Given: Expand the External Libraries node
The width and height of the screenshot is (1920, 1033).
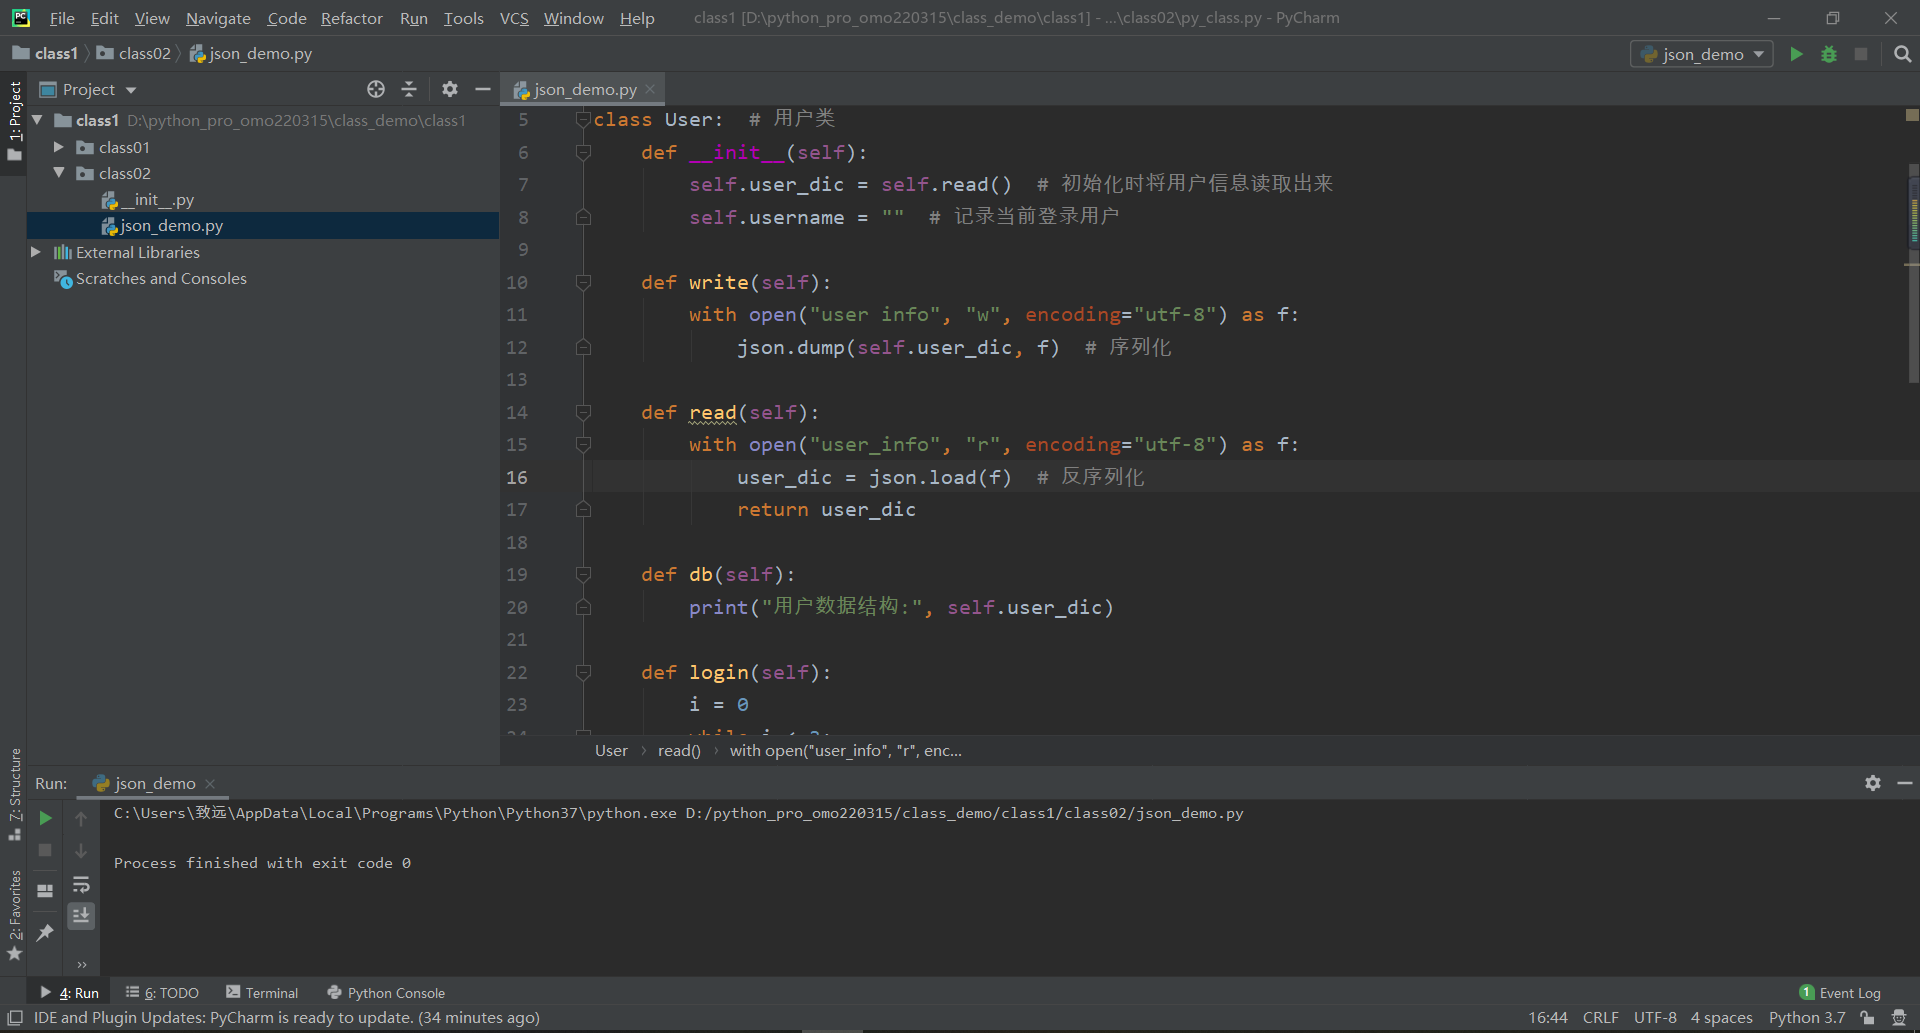Looking at the screenshot, I should click(x=35, y=252).
